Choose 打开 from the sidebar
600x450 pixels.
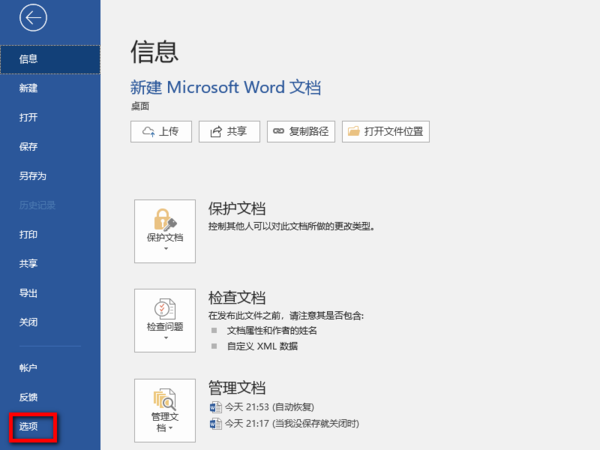pos(50,117)
